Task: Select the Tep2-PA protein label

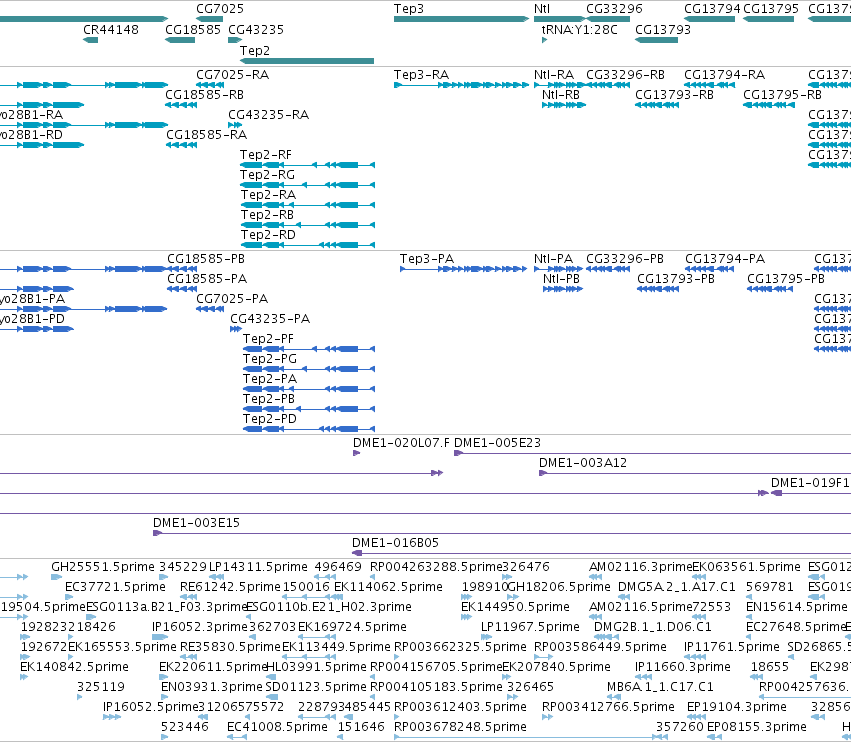Action: coord(270,378)
